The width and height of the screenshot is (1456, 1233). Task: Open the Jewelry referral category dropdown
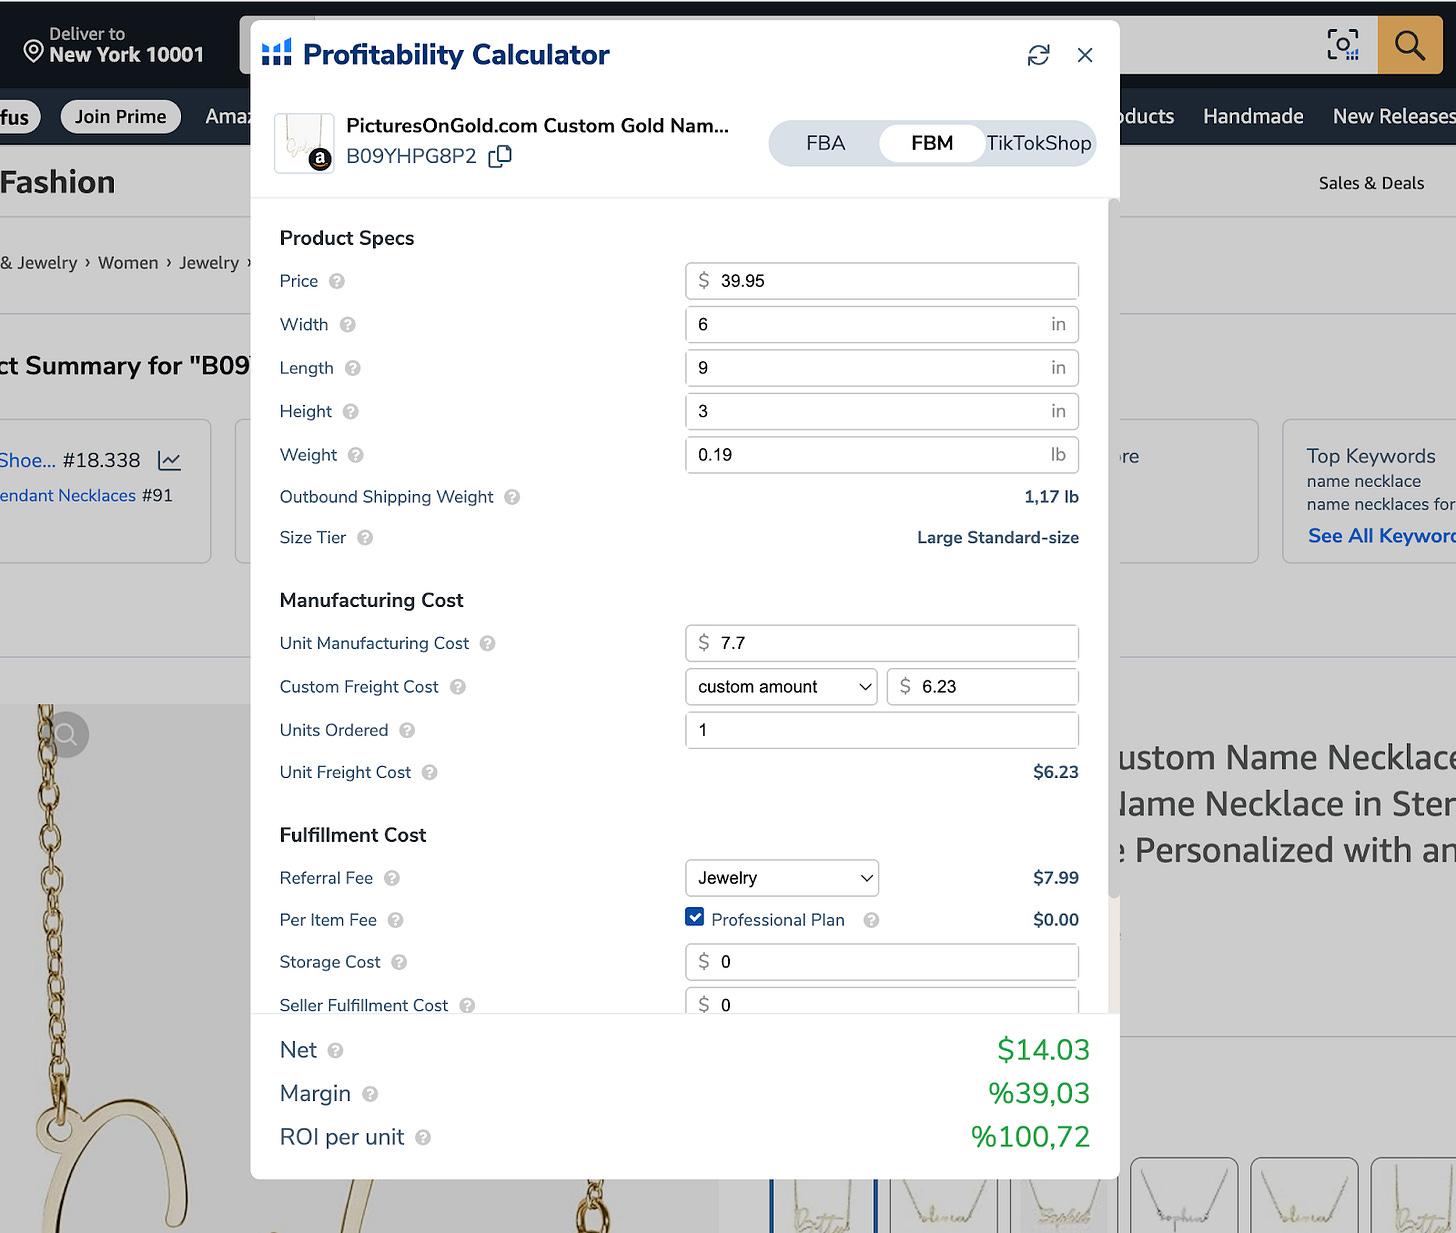coord(782,878)
